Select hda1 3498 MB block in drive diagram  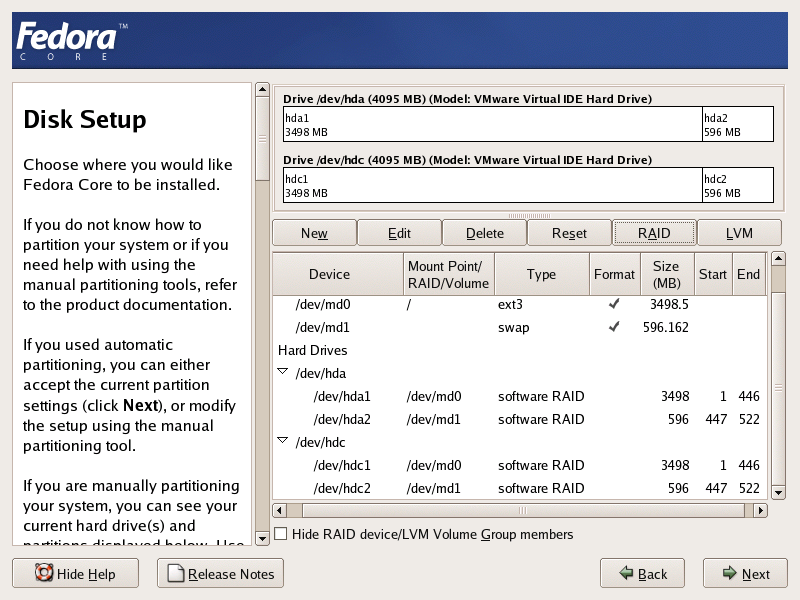click(x=493, y=124)
